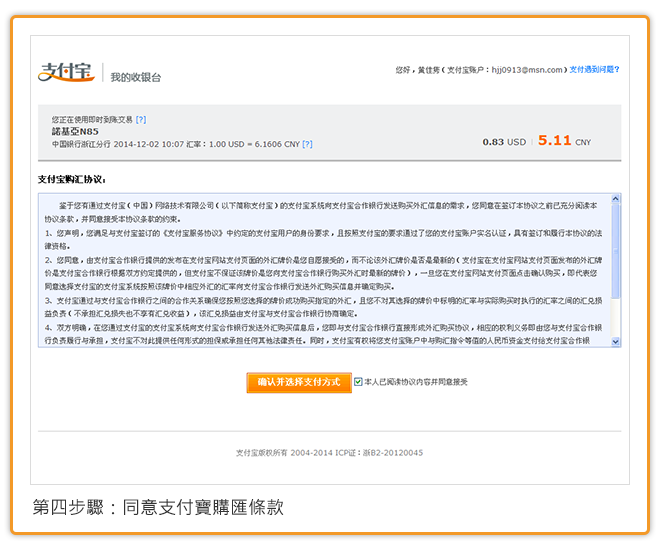660x550 pixels.
Task: Click the help mark beside instant transaction text
Action: [141, 120]
